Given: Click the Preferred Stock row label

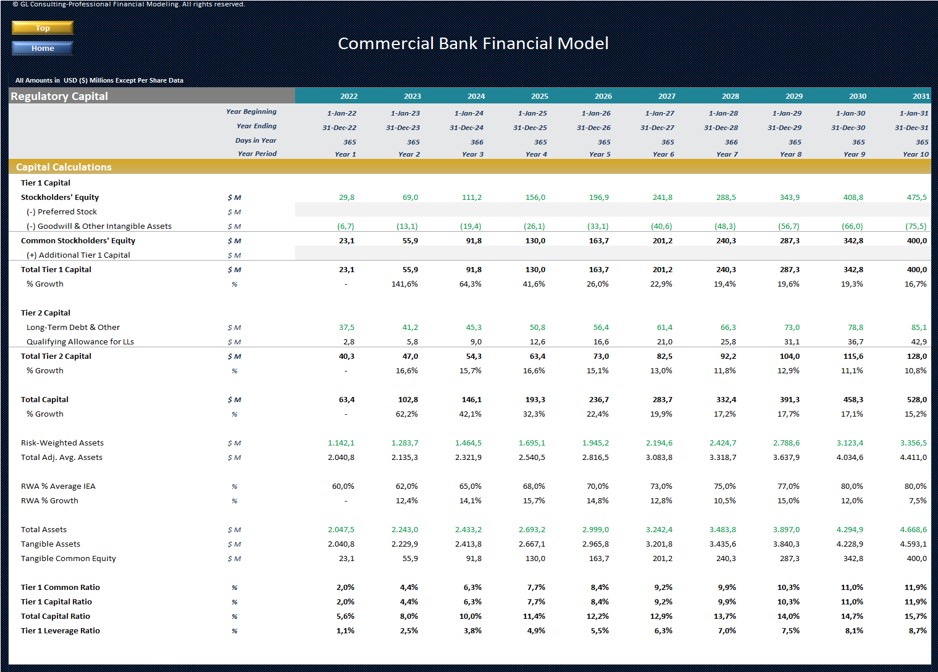Looking at the screenshot, I should click(x=60, y=211).
